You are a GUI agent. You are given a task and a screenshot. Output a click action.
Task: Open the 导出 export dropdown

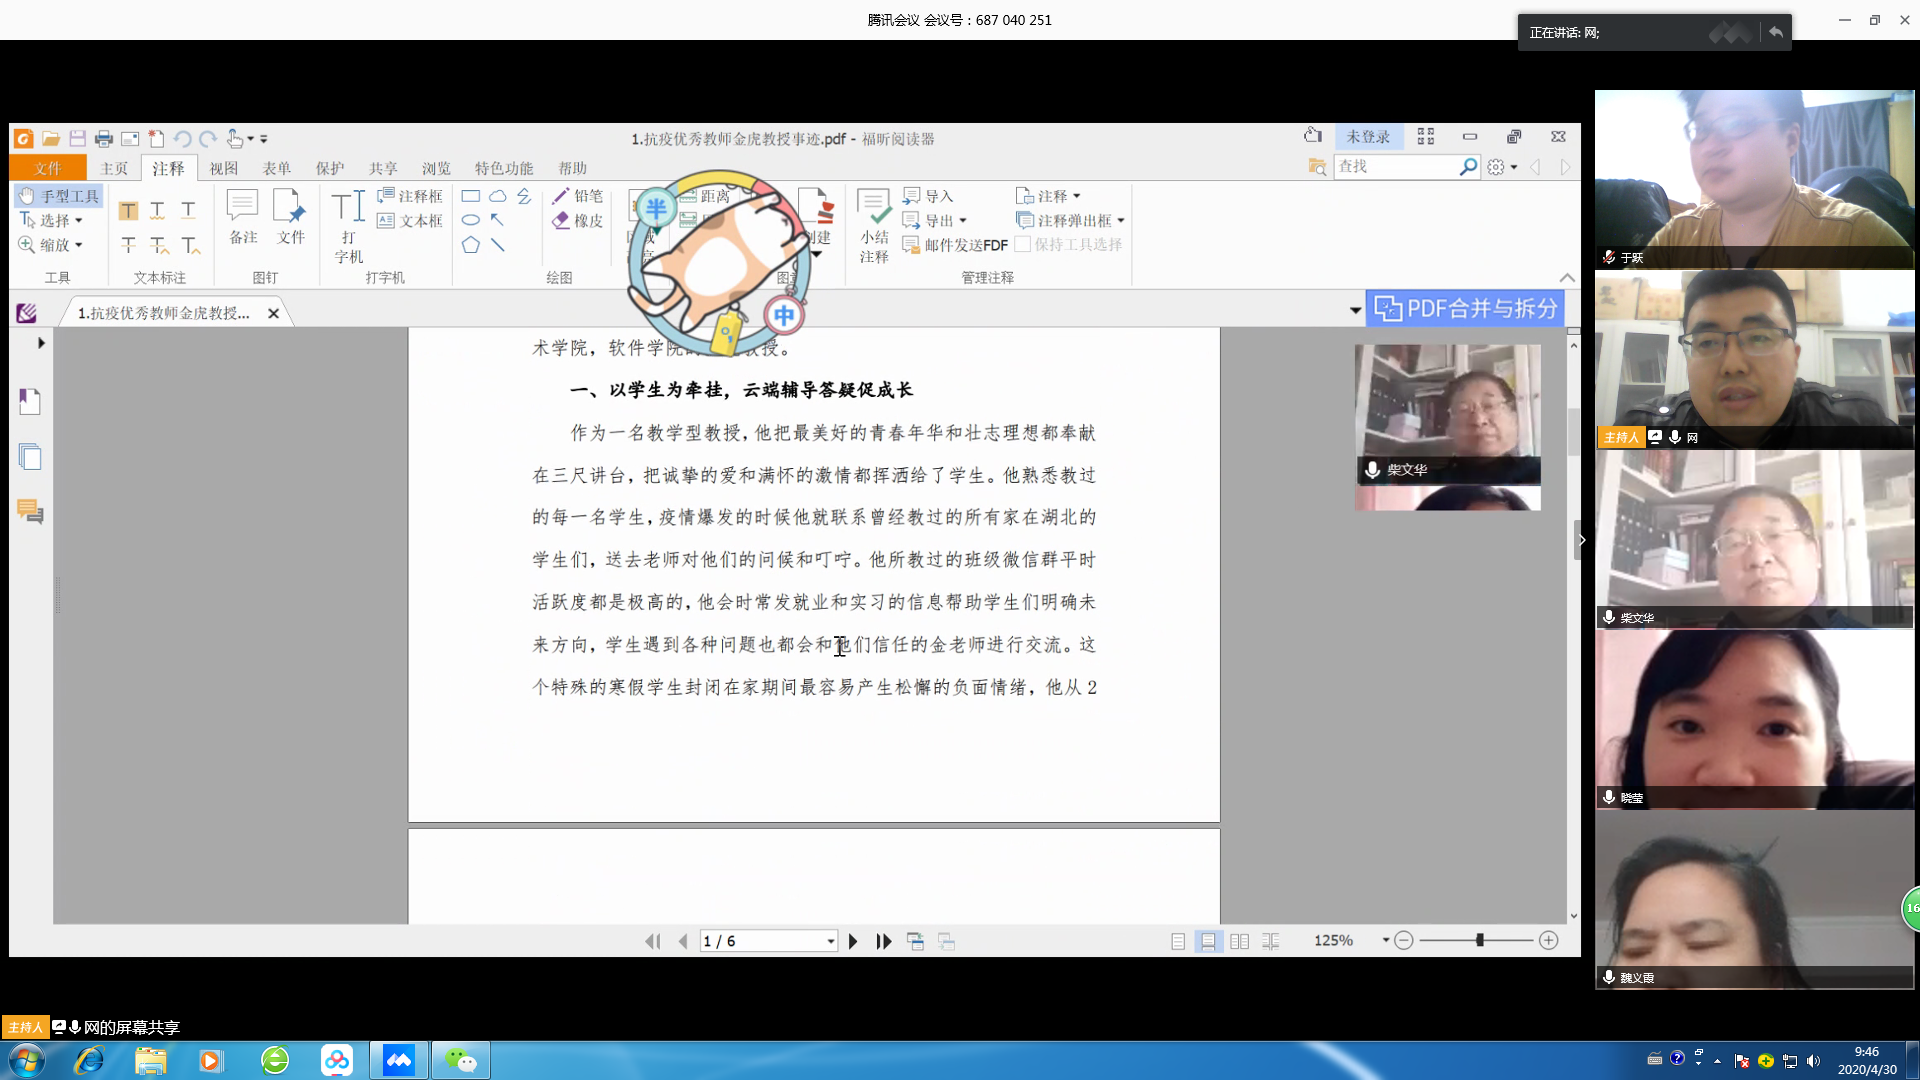click(962, 221)
